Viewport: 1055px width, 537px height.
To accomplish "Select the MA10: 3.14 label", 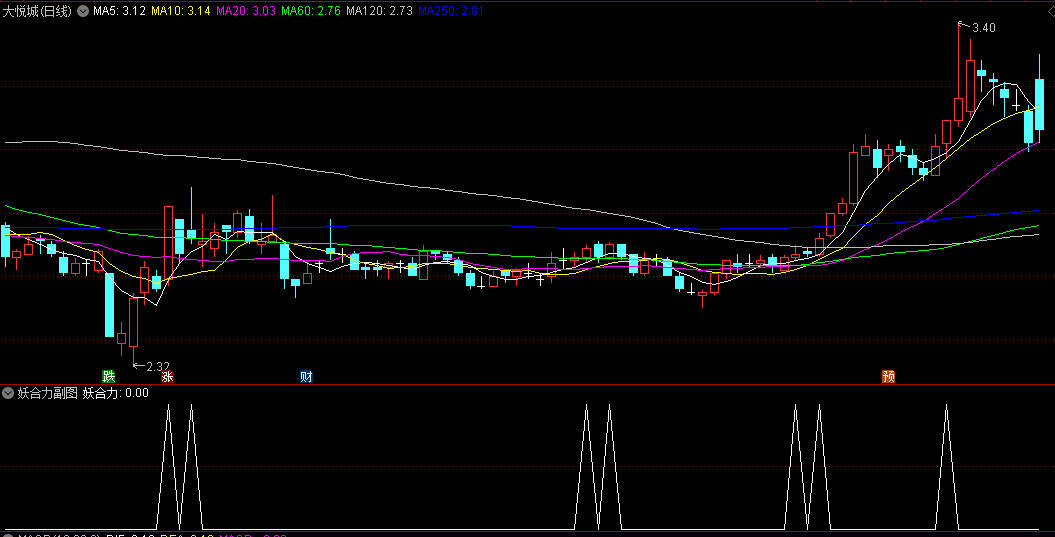I will (180, 11).
